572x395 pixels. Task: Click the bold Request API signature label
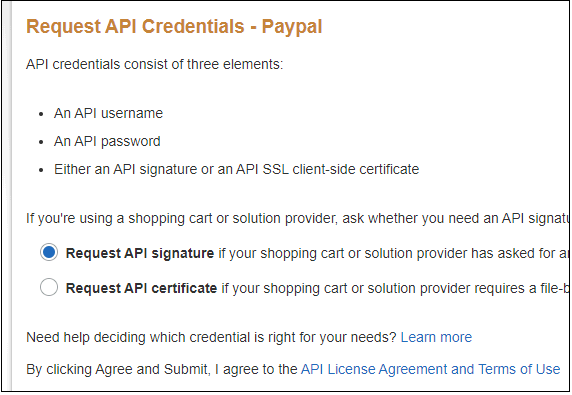point(140,253)
